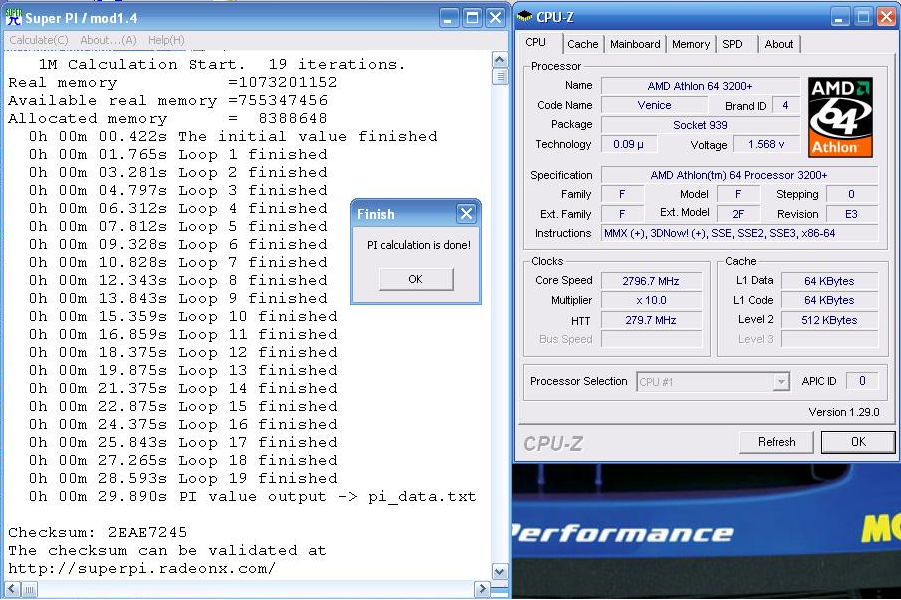Click the processor Name field 'AMD Athlon 64 3200+'
This screenshot has width=901, height=600.
(700, 86)
